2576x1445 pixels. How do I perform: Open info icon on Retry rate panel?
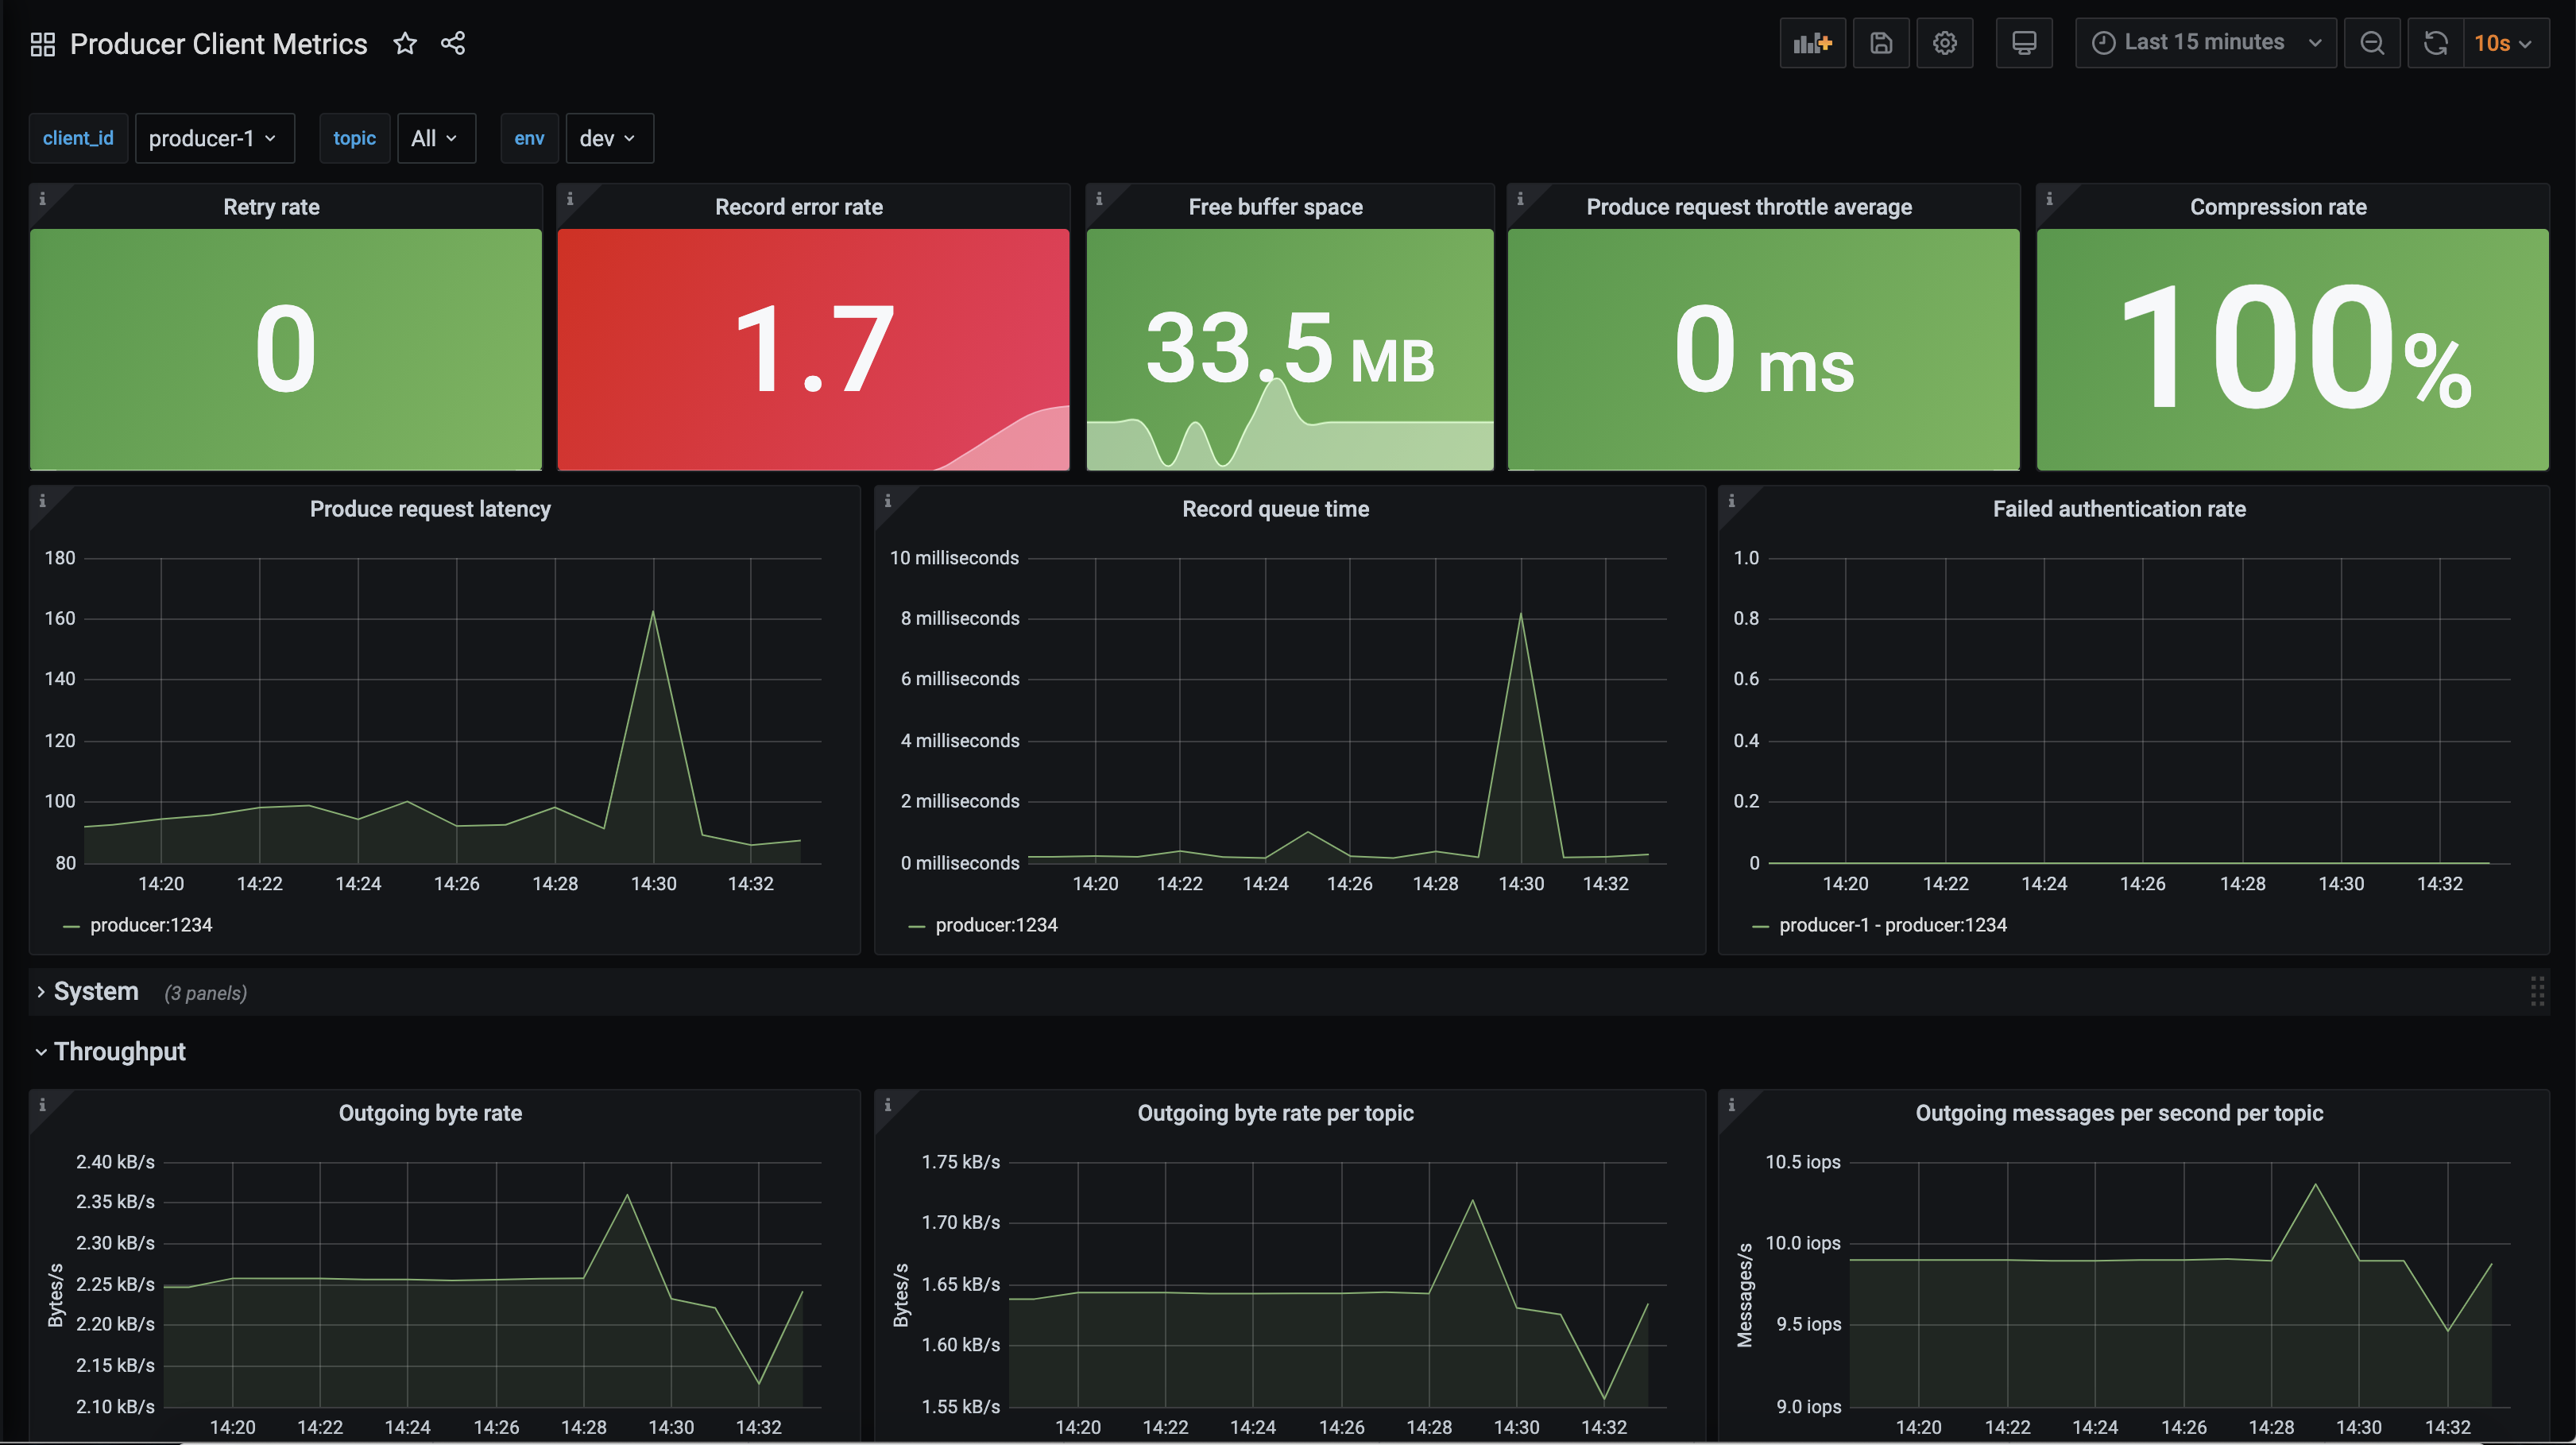[x=42, y=199]
